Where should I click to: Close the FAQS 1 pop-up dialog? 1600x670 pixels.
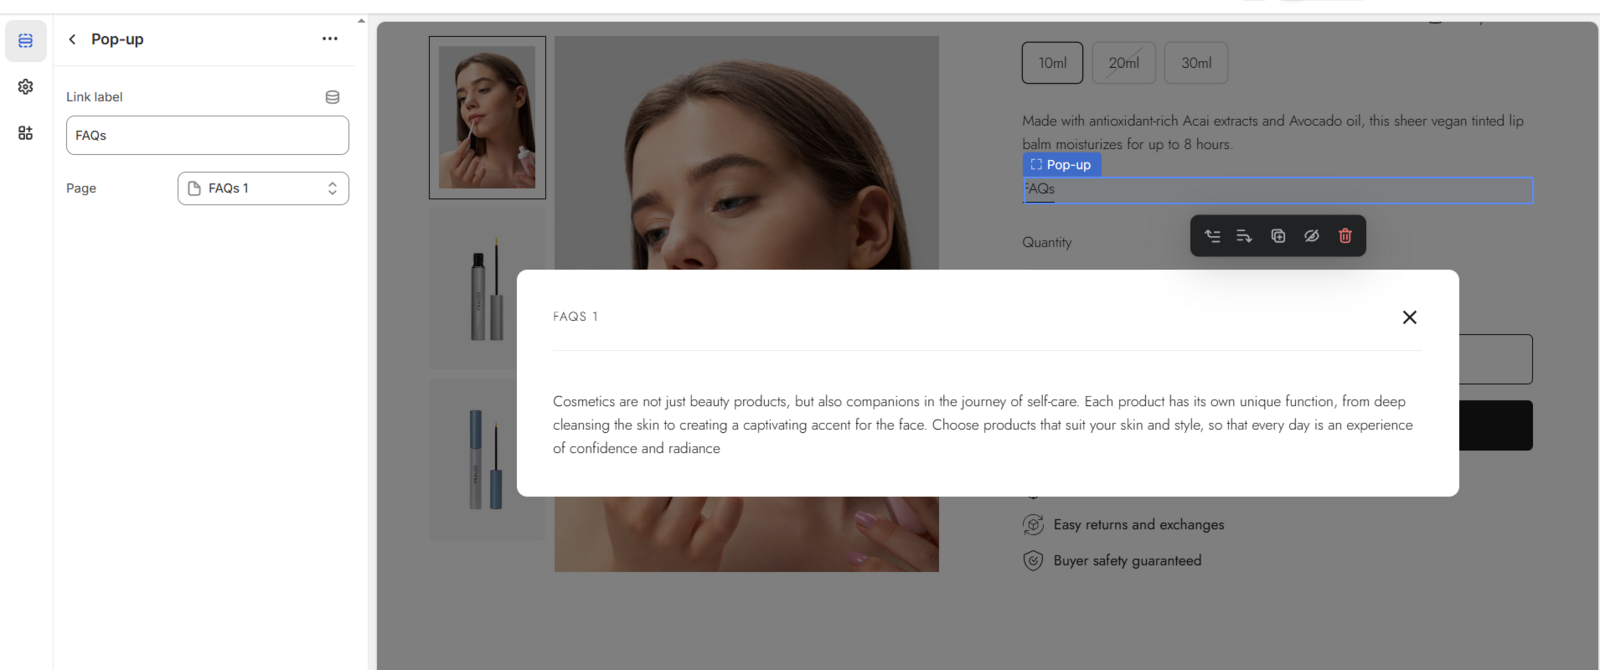[1409, 317]
